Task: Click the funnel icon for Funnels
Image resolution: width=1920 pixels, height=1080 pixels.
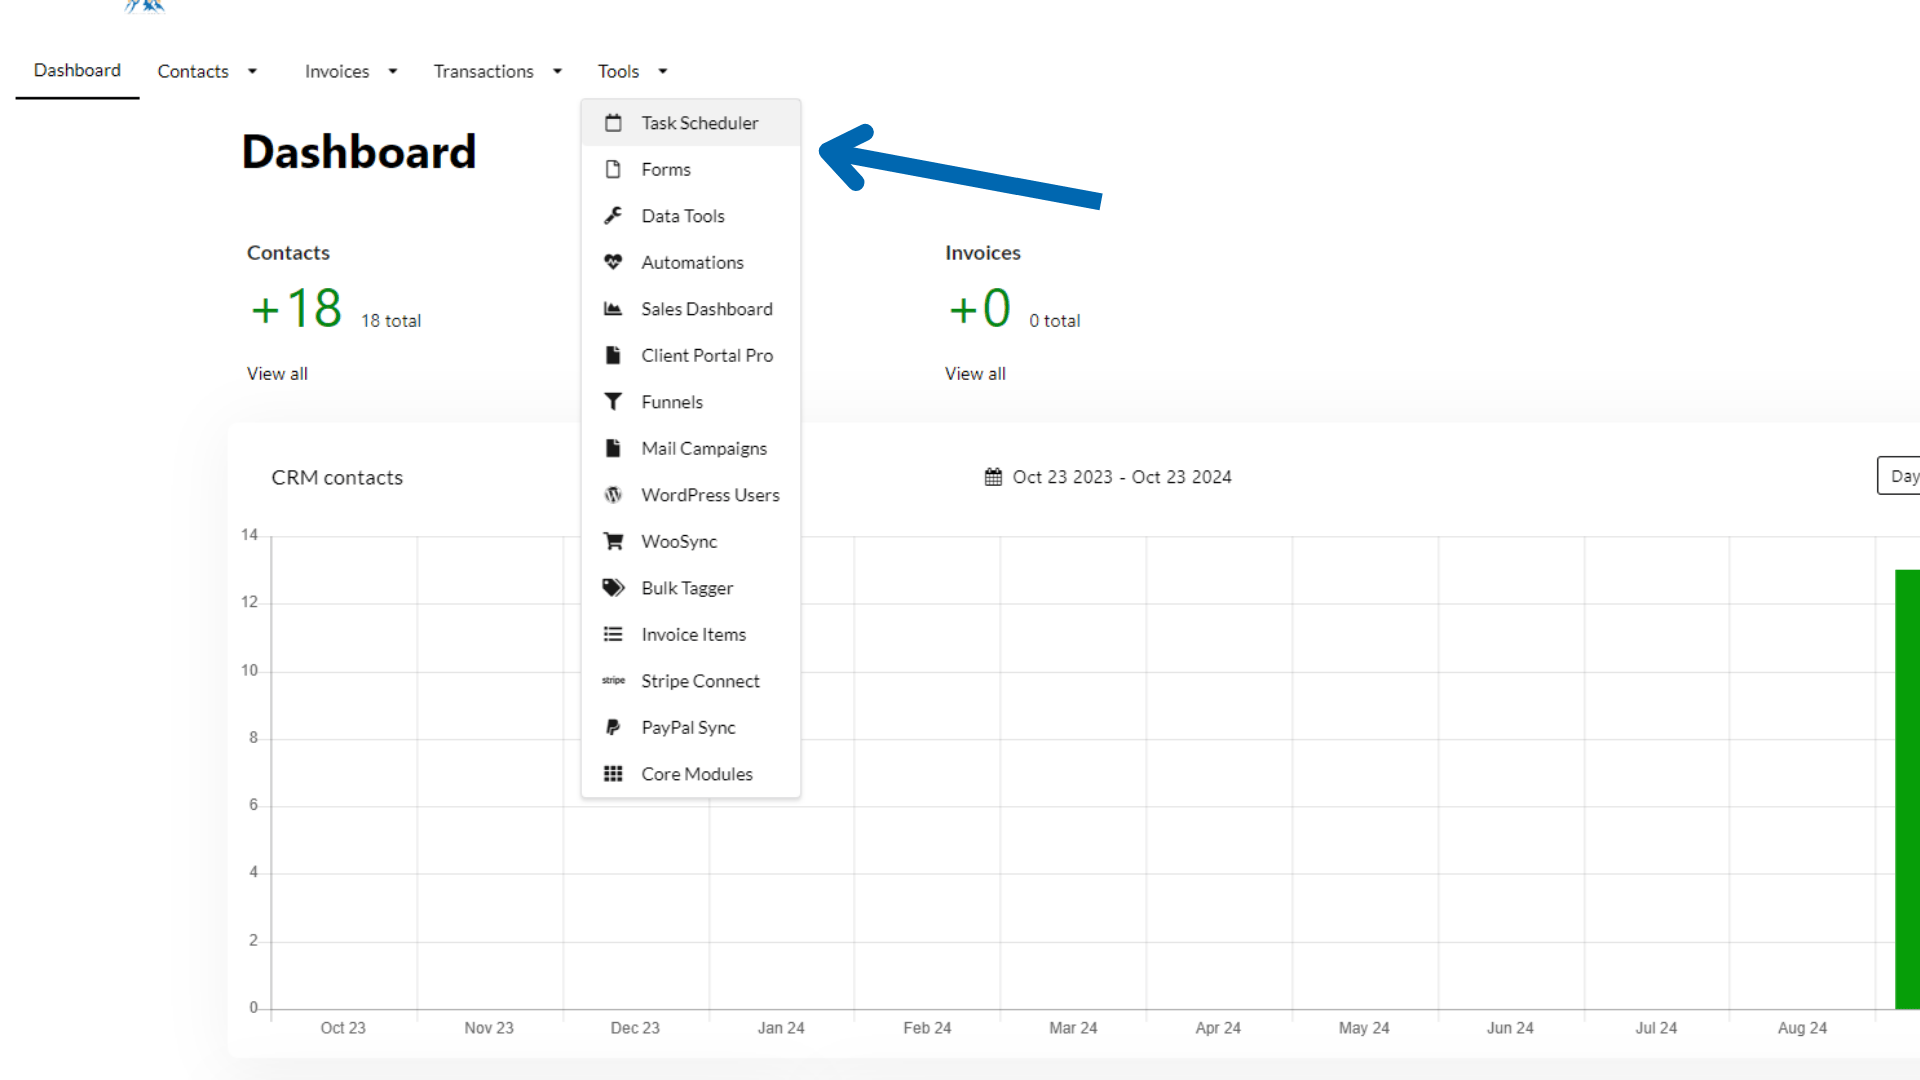Action: (x=613, y=402)
